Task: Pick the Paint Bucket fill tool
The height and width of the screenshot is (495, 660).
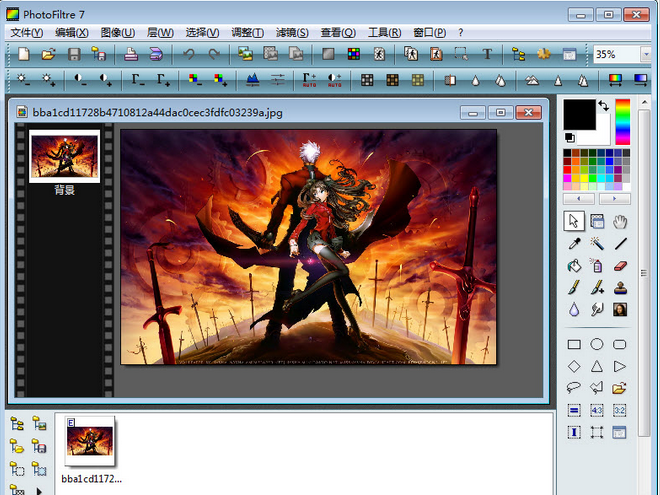Action: [574, 265]
